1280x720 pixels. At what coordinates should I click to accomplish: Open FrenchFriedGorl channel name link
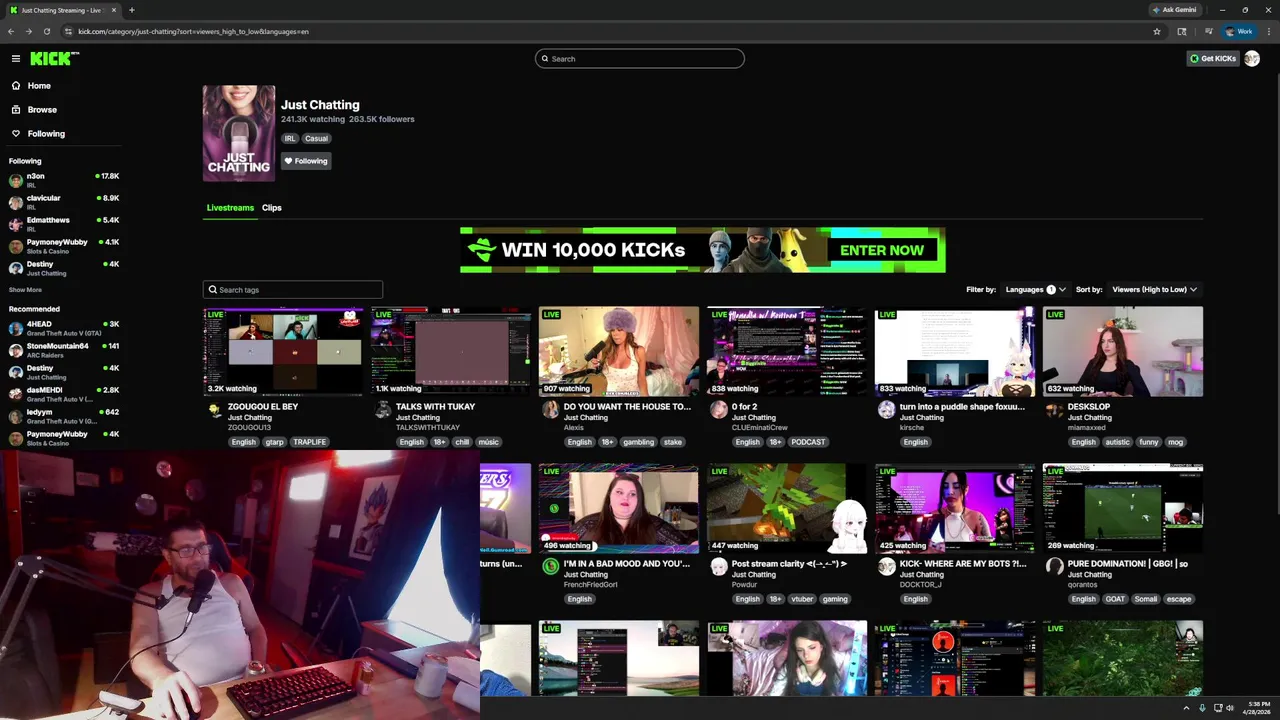pyautogui.click(x=591, y=585)
